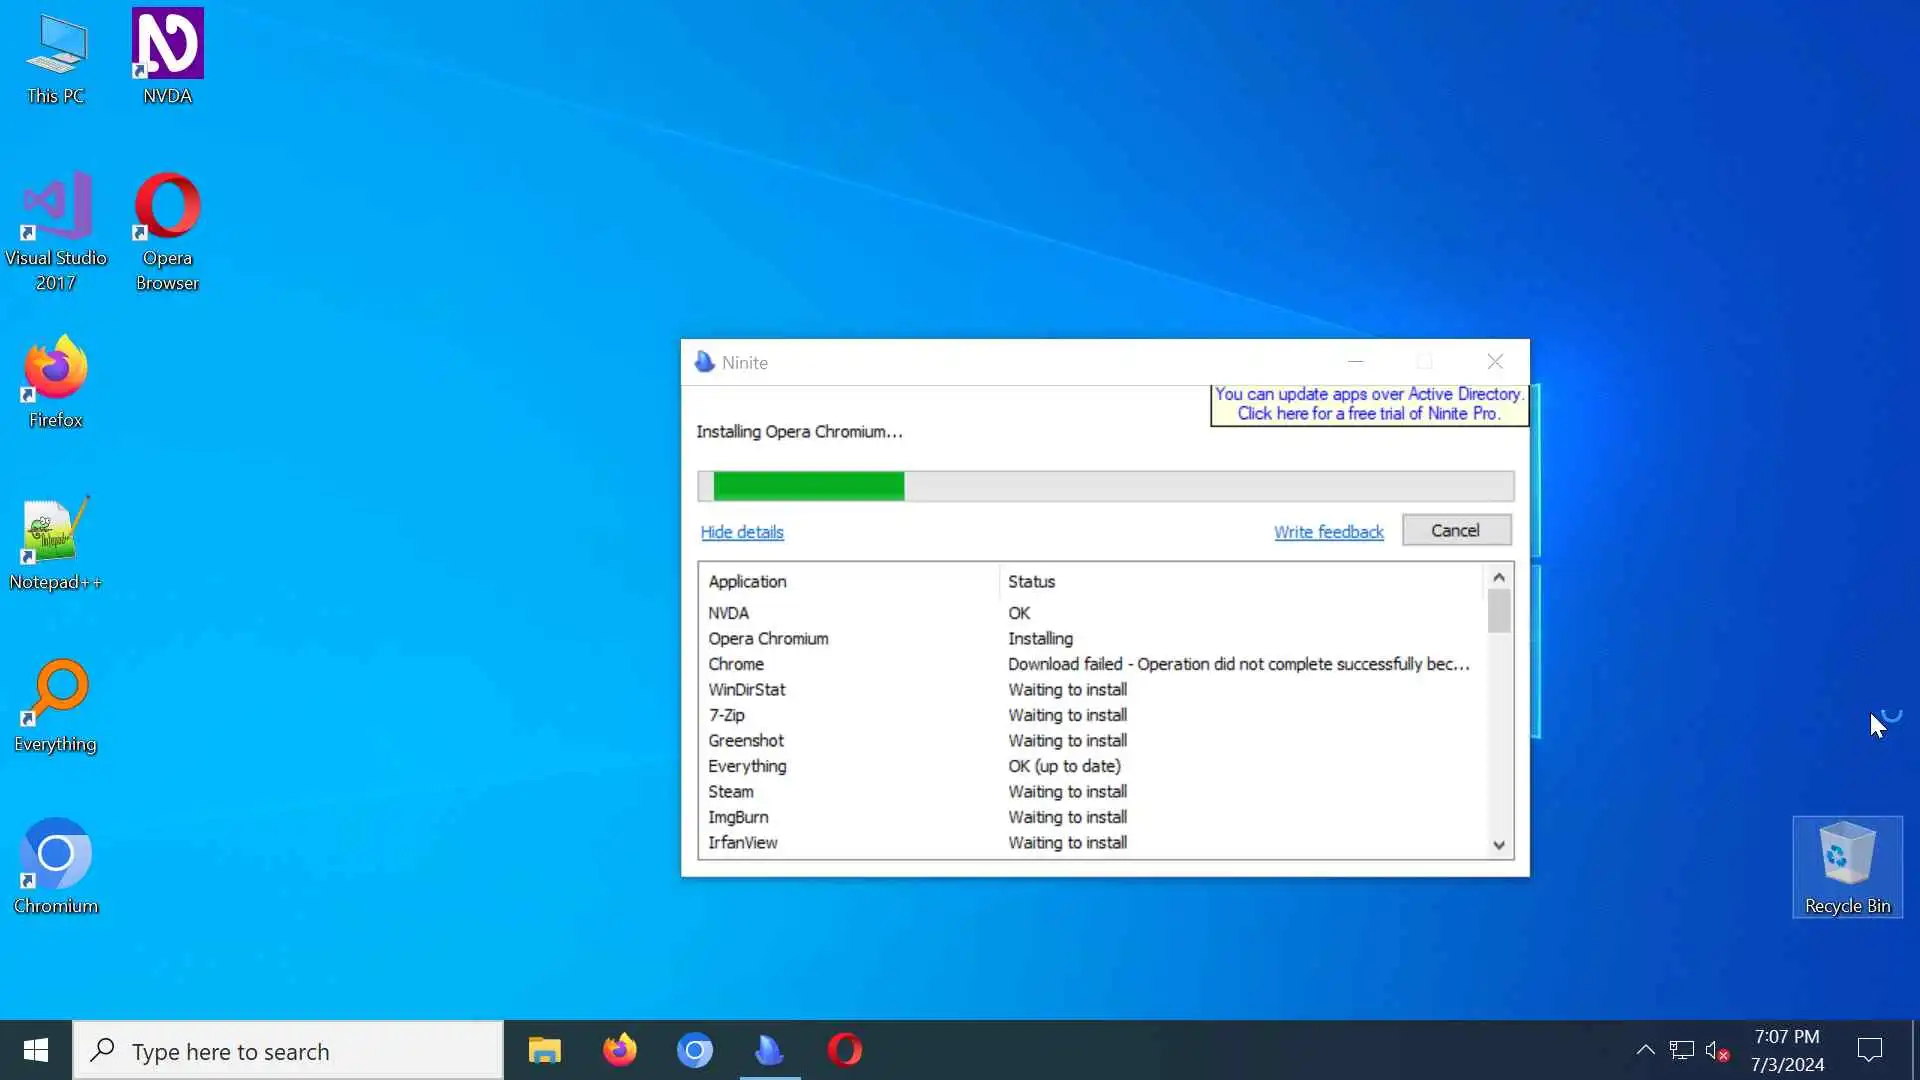Show hidden system tray icons
The image size is (1920, 1080).
pos(1645,1050)
